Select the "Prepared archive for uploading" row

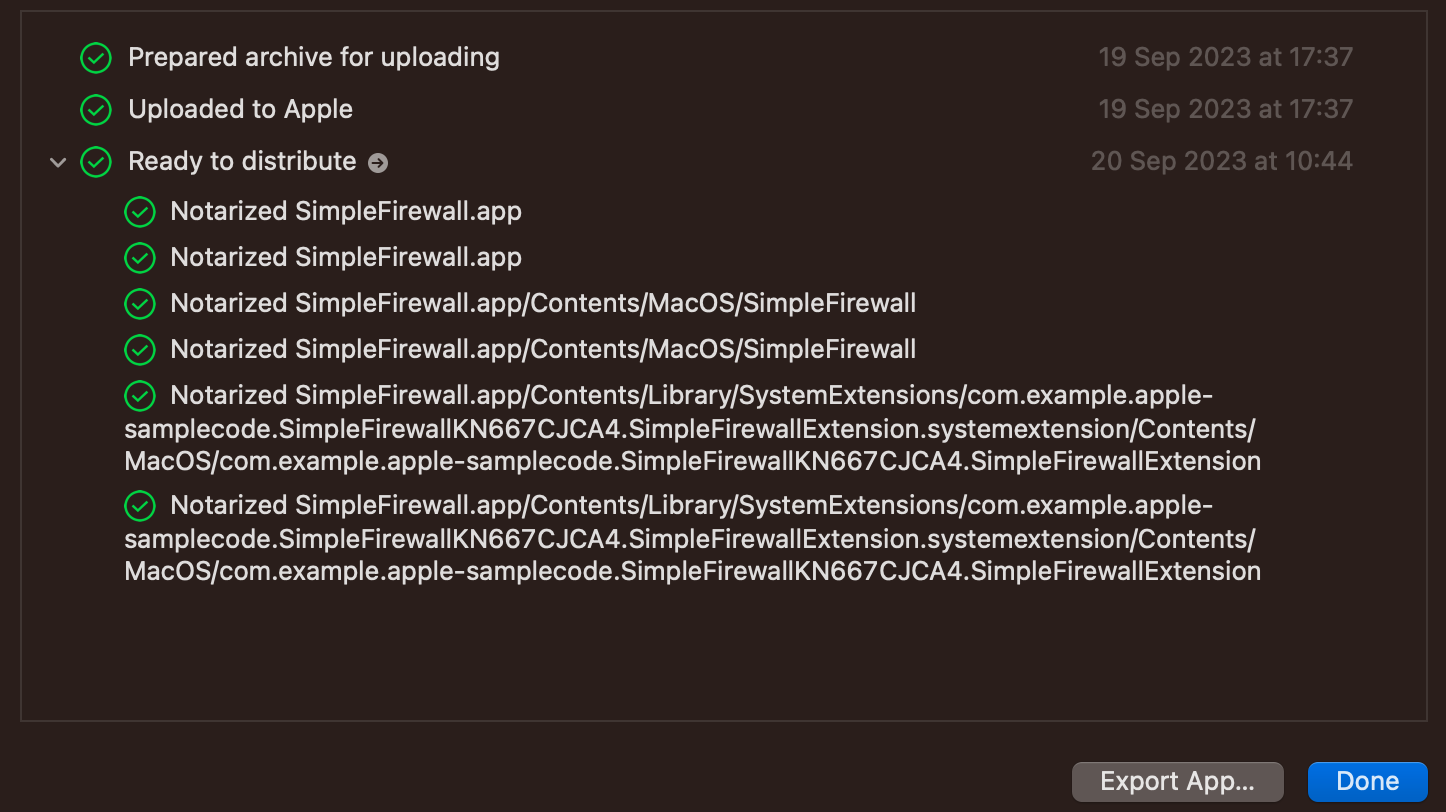pyautogui.click(x=313, y=57)
